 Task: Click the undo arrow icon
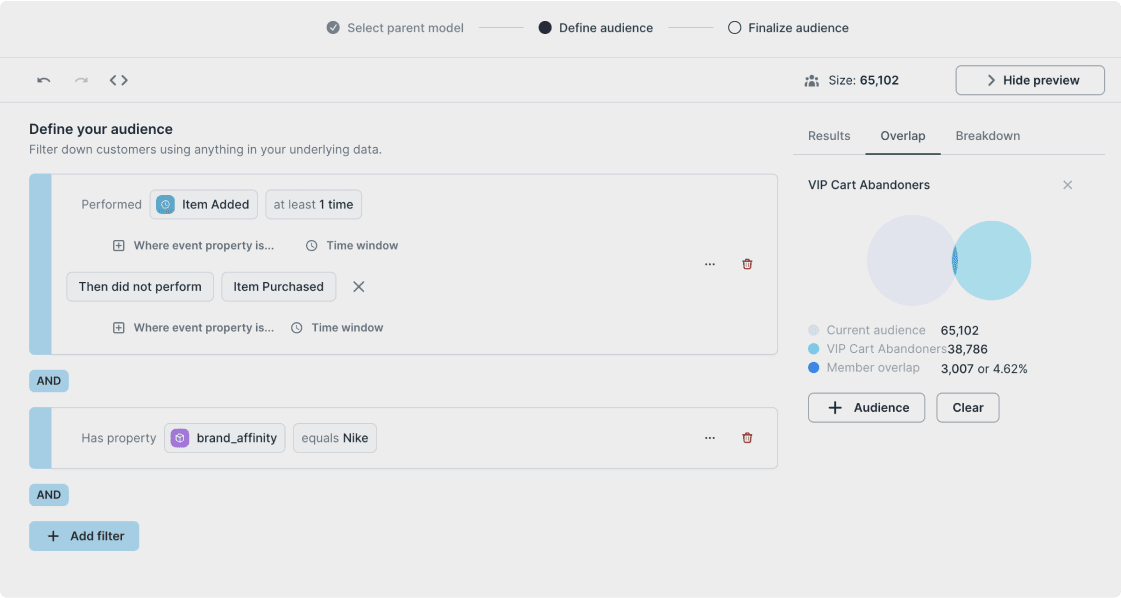point(44,80)
